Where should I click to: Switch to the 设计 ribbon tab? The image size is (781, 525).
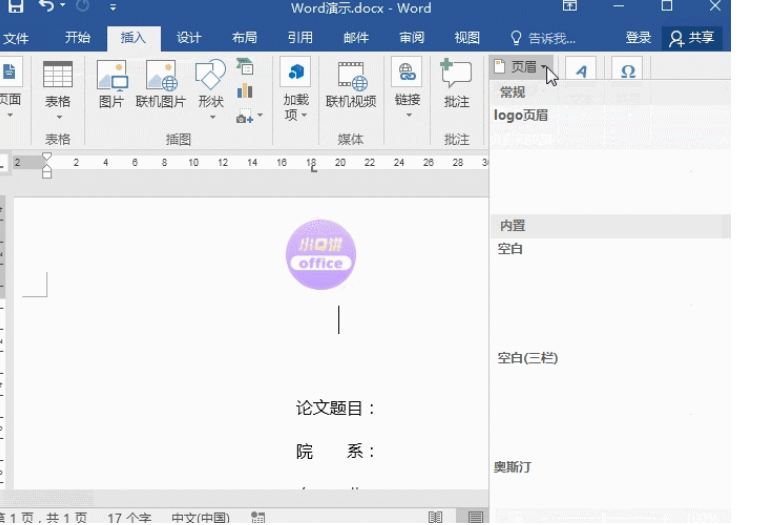click(189, 38)
